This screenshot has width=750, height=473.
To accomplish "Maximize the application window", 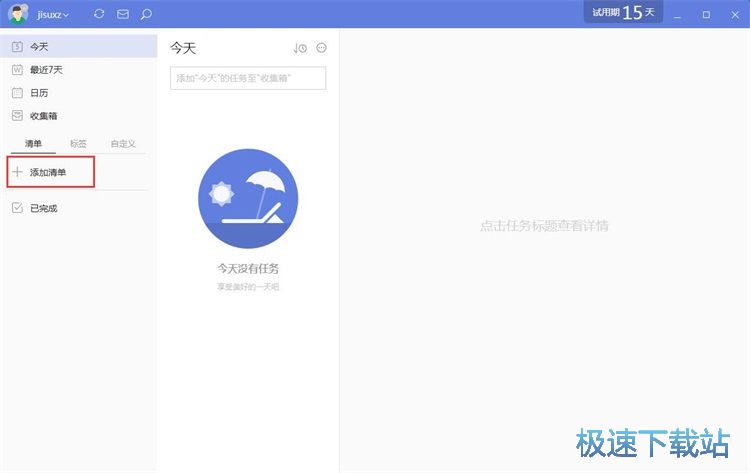I will point(706,15).
